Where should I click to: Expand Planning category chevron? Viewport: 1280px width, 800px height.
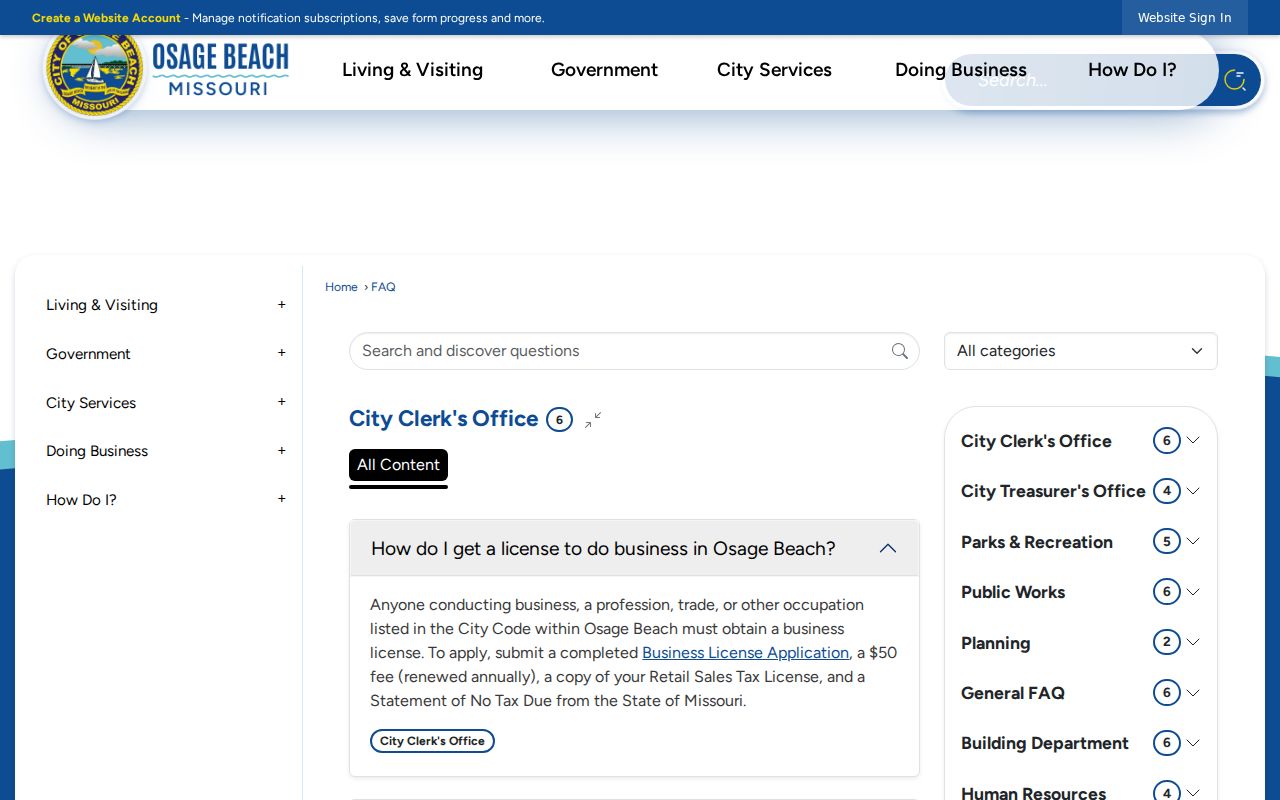pos(1193,642)
